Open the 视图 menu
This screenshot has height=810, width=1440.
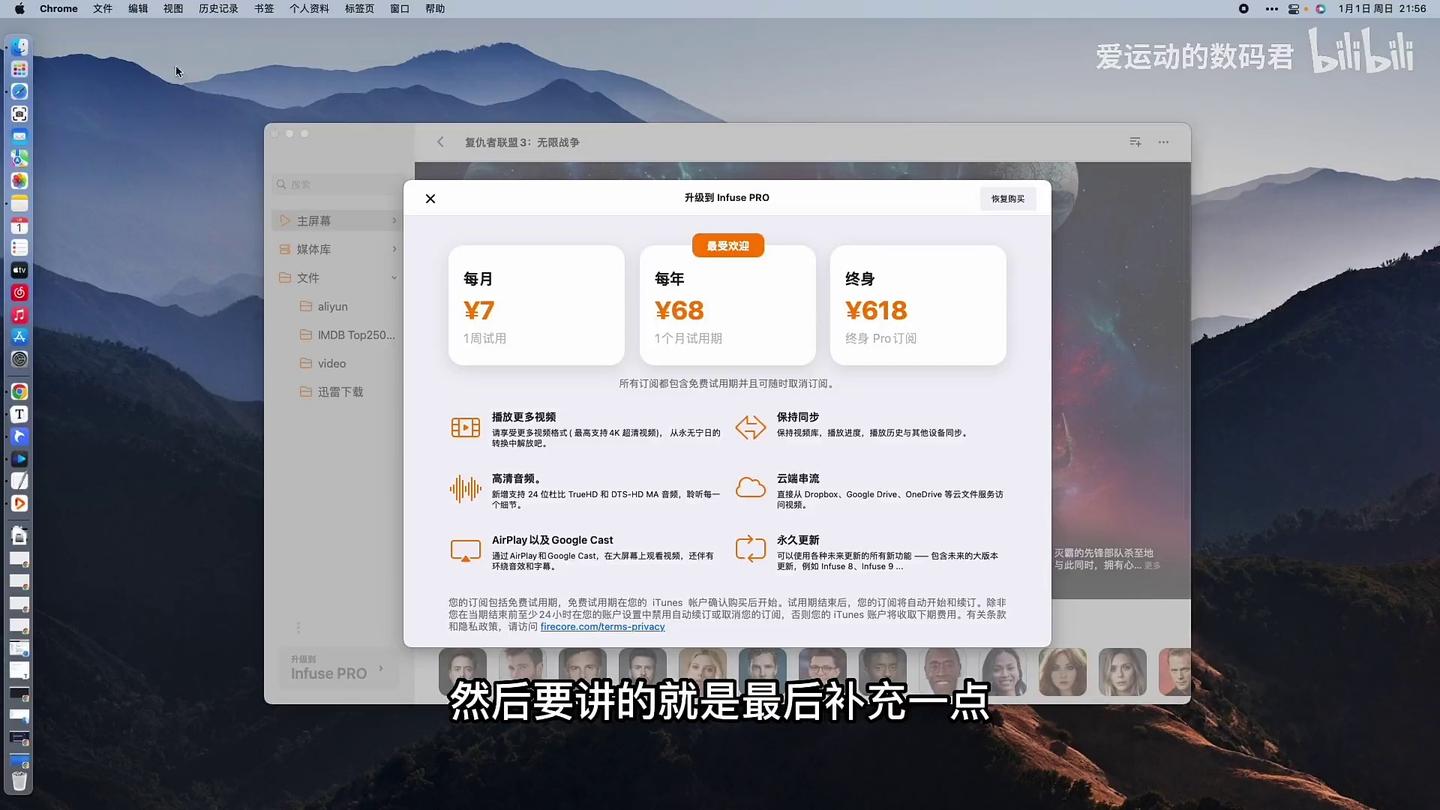click(173, 8)
